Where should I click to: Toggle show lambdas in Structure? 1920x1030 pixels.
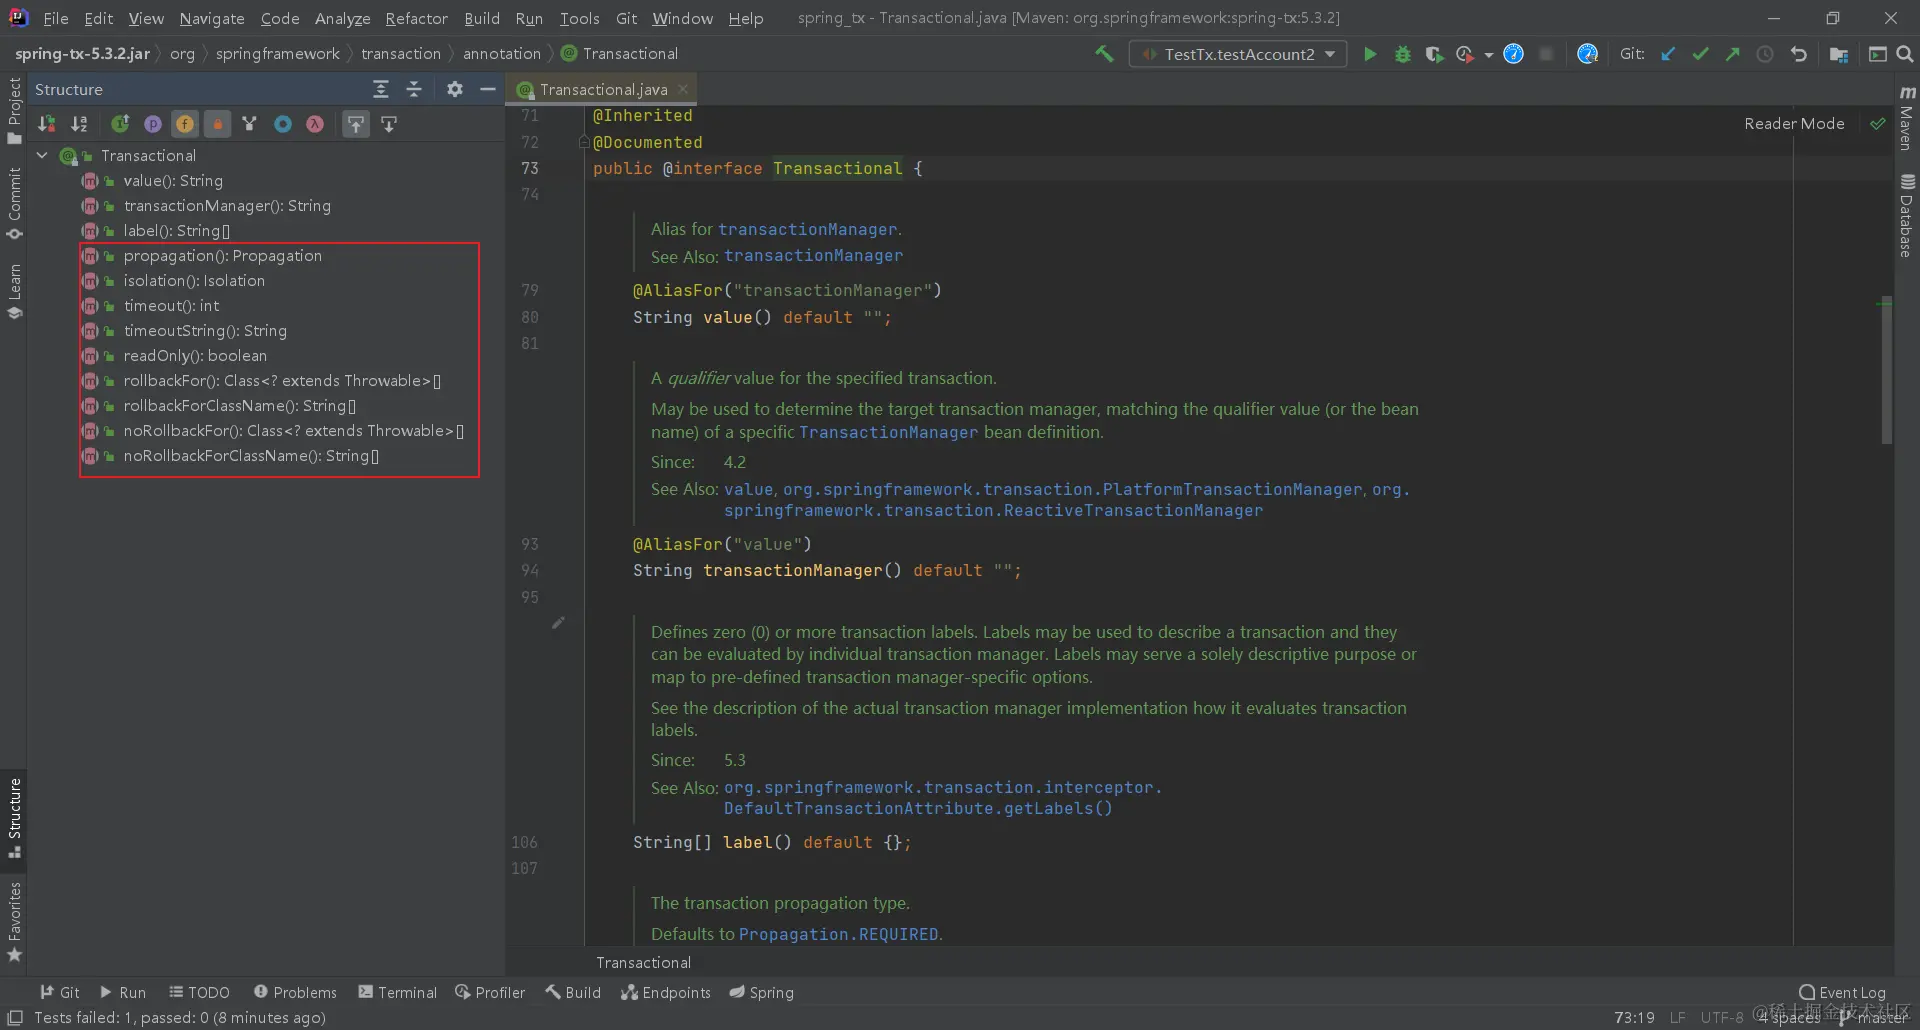315,124
